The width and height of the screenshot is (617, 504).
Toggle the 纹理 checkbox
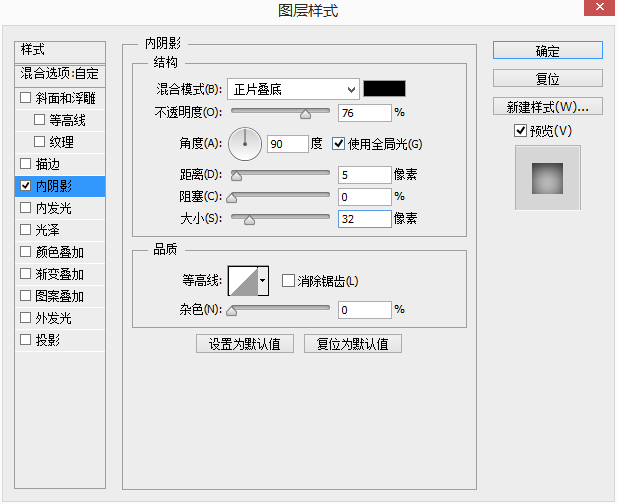39,141
